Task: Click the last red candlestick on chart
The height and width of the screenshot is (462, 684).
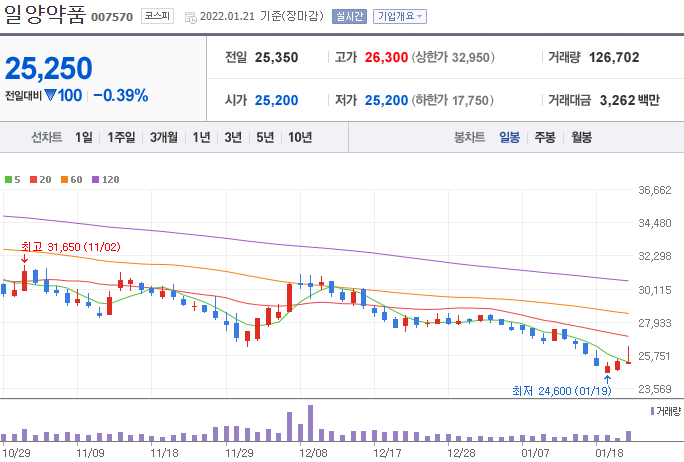Action: click(x=628, y=355)
